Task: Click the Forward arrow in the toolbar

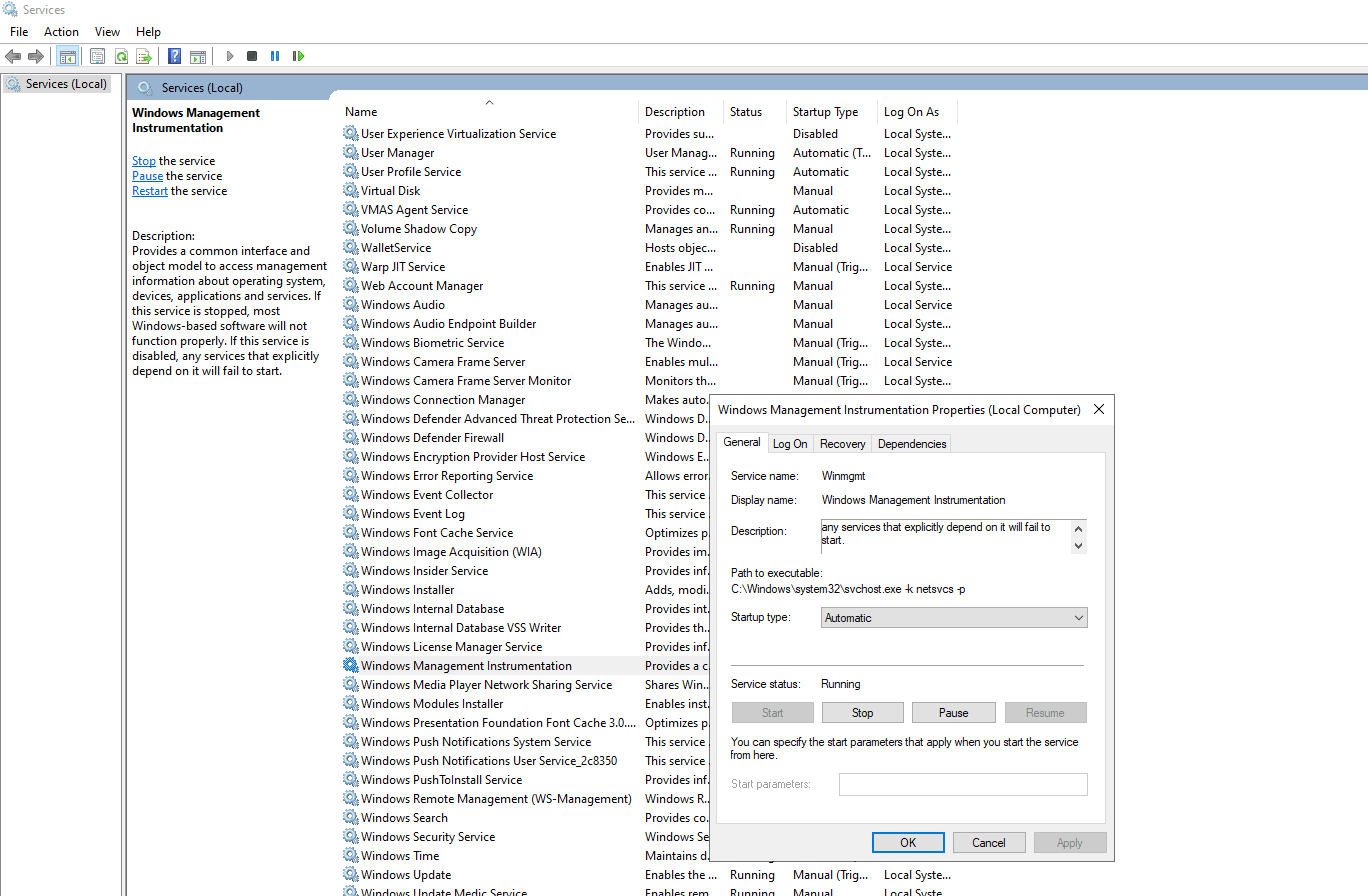Action: [x=36, y=56]
